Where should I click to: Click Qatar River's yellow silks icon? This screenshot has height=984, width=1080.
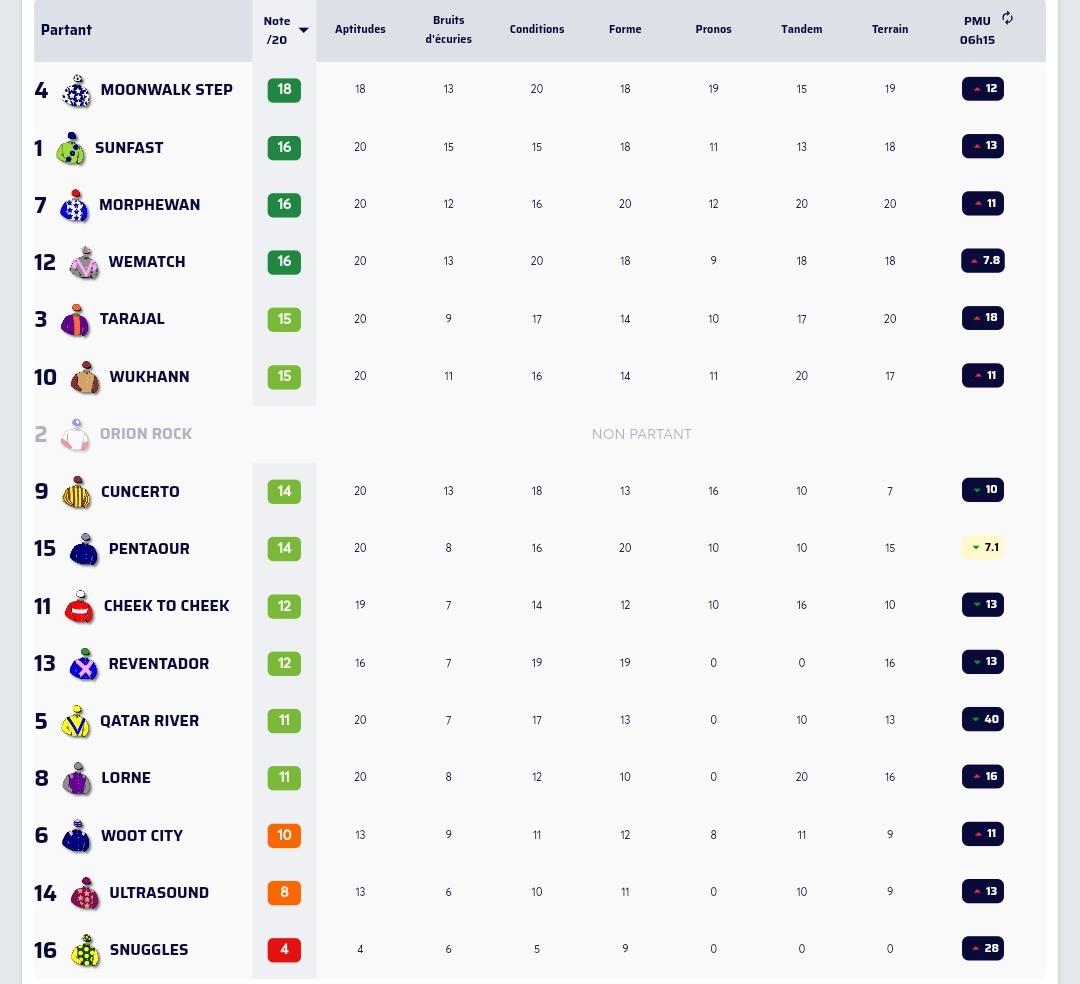[76, 722]
